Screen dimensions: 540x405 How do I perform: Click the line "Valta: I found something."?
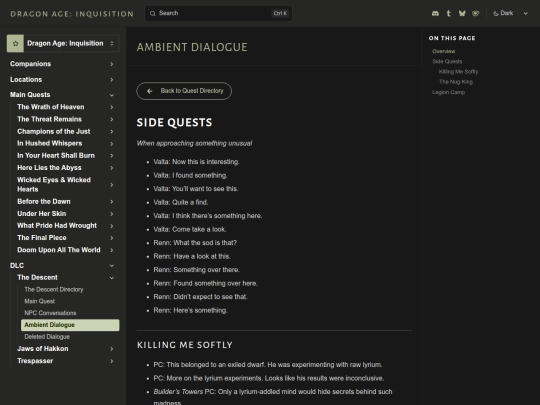click(x=190, y=175)
